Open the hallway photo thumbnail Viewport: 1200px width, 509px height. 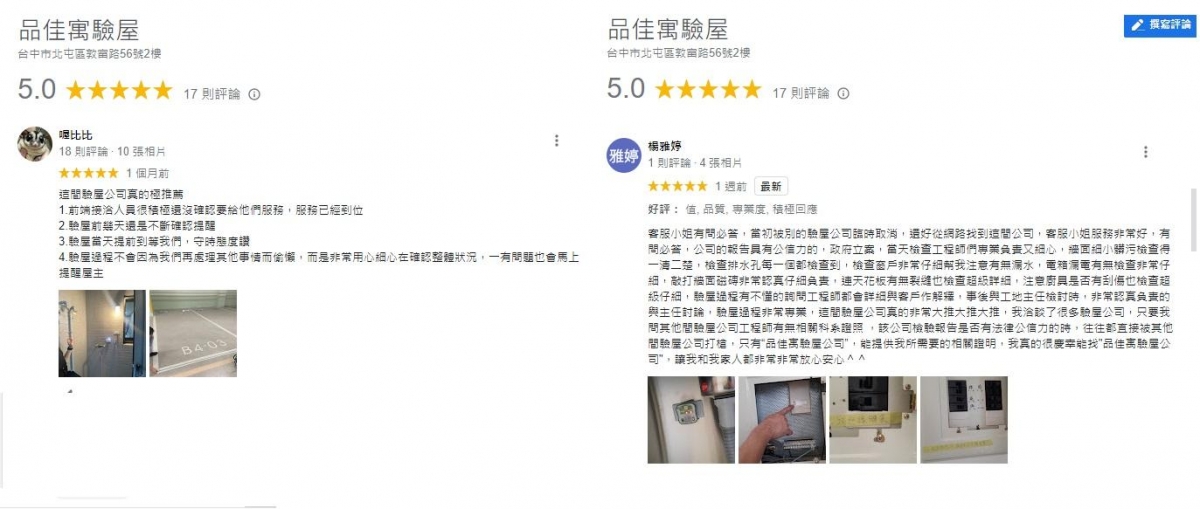[x=102, y=333]
